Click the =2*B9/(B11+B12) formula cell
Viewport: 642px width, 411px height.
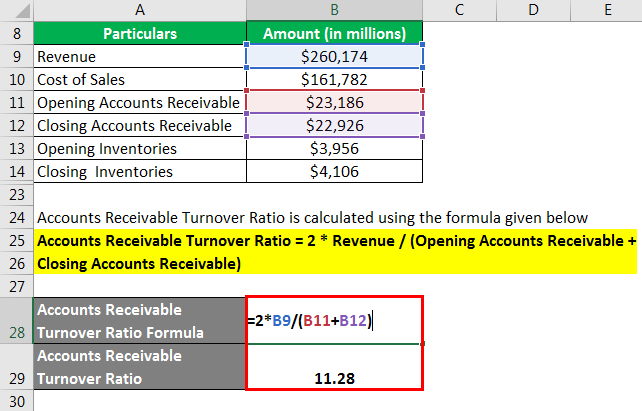335,321
